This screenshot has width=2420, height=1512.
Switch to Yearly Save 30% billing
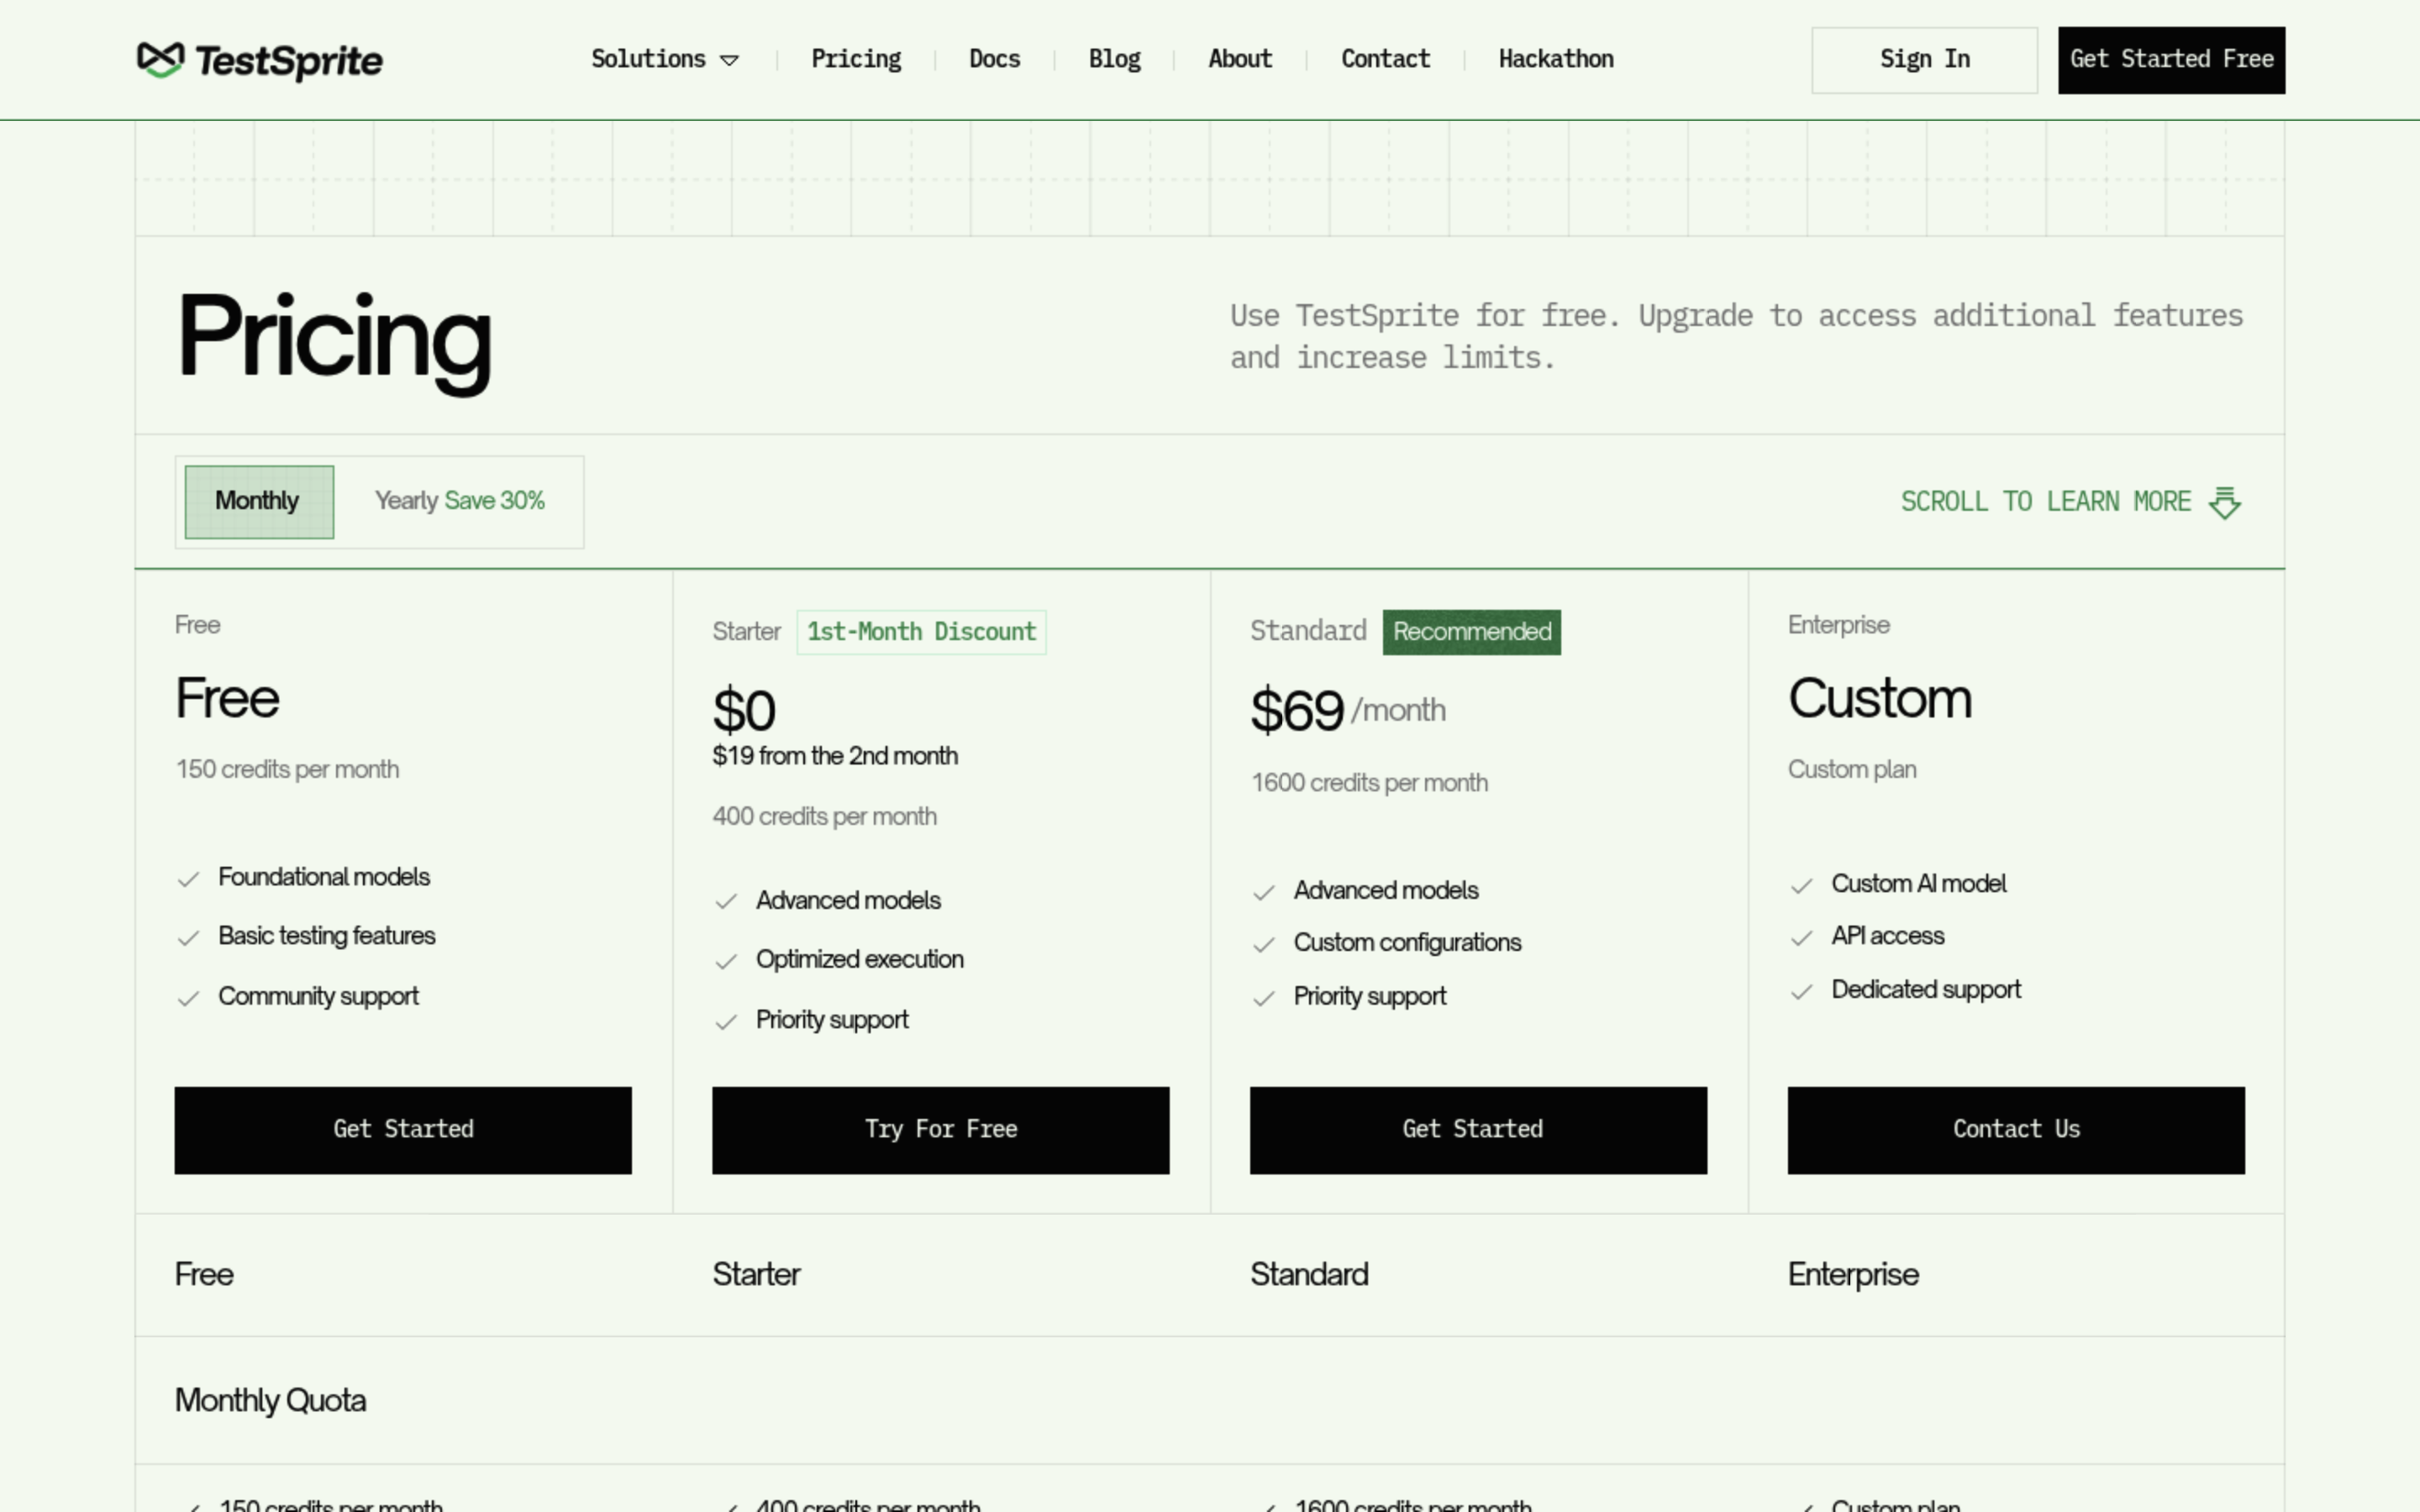[459, 501]
